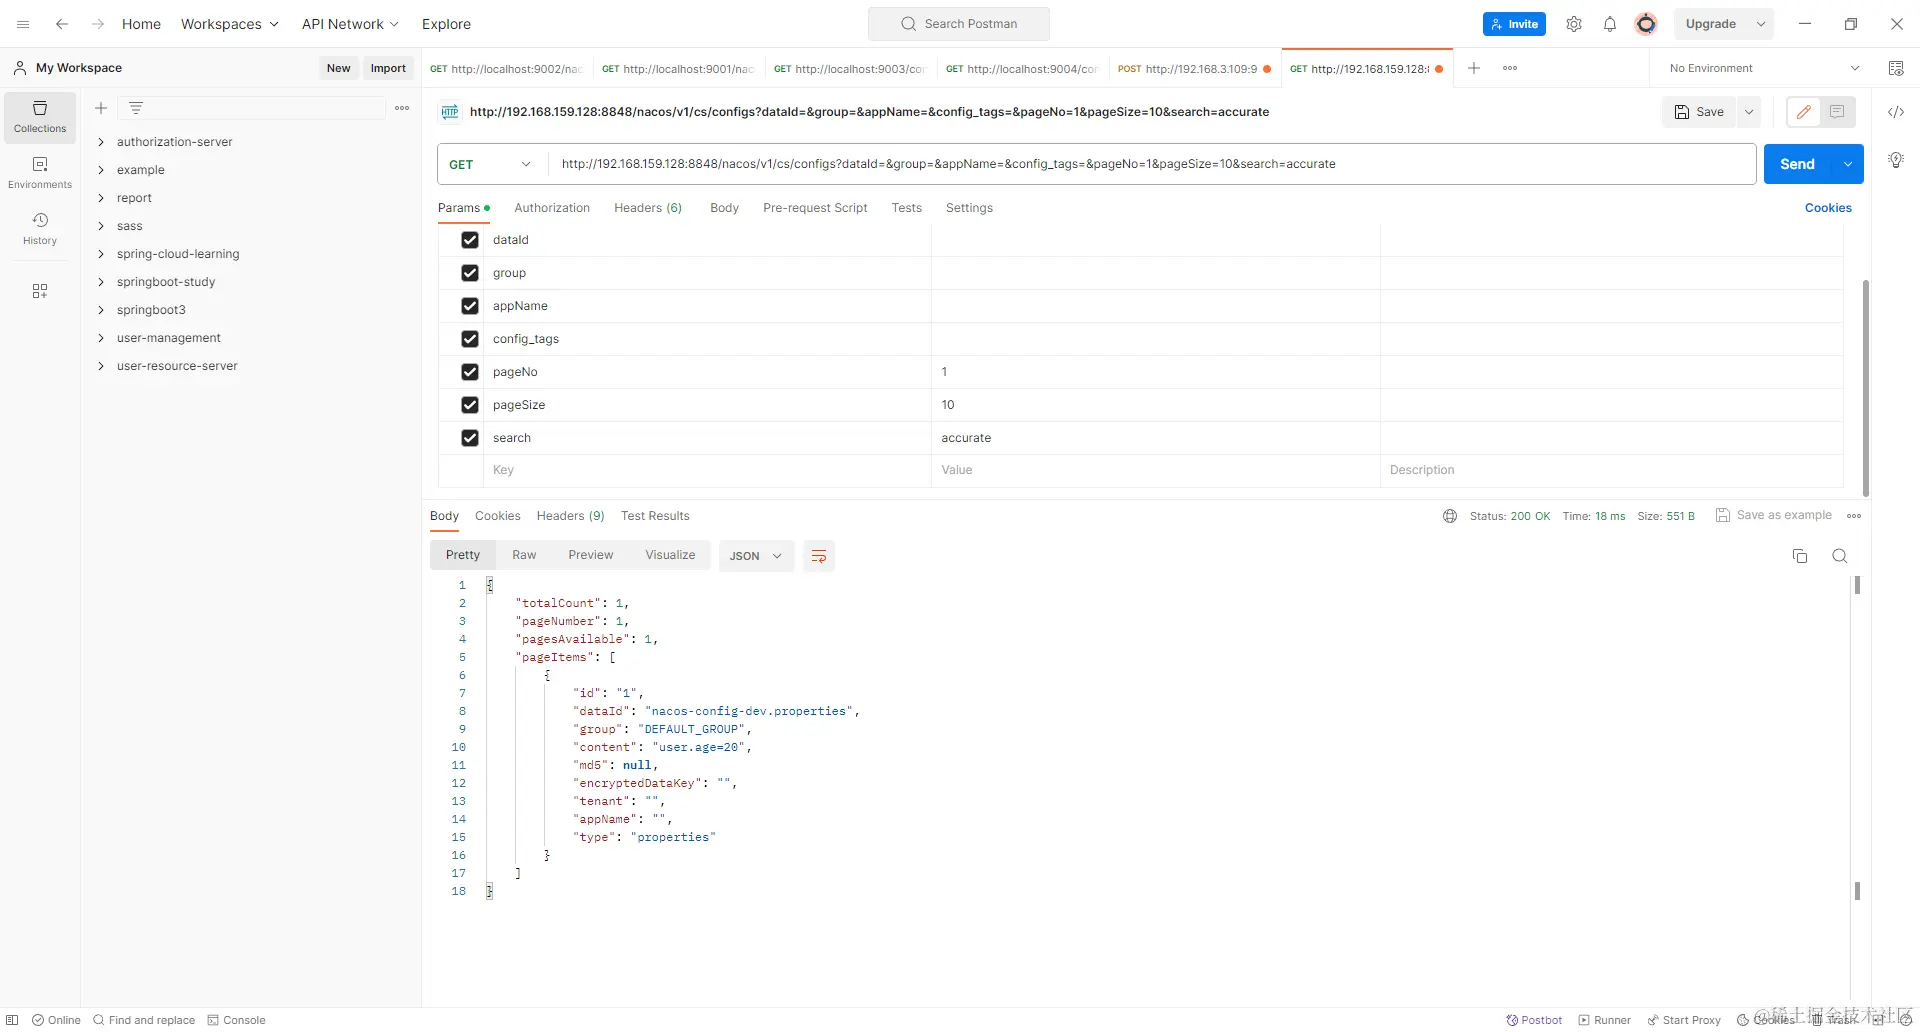Show the Raw response view
1920x1032 pixels.
tap(524, 555)
